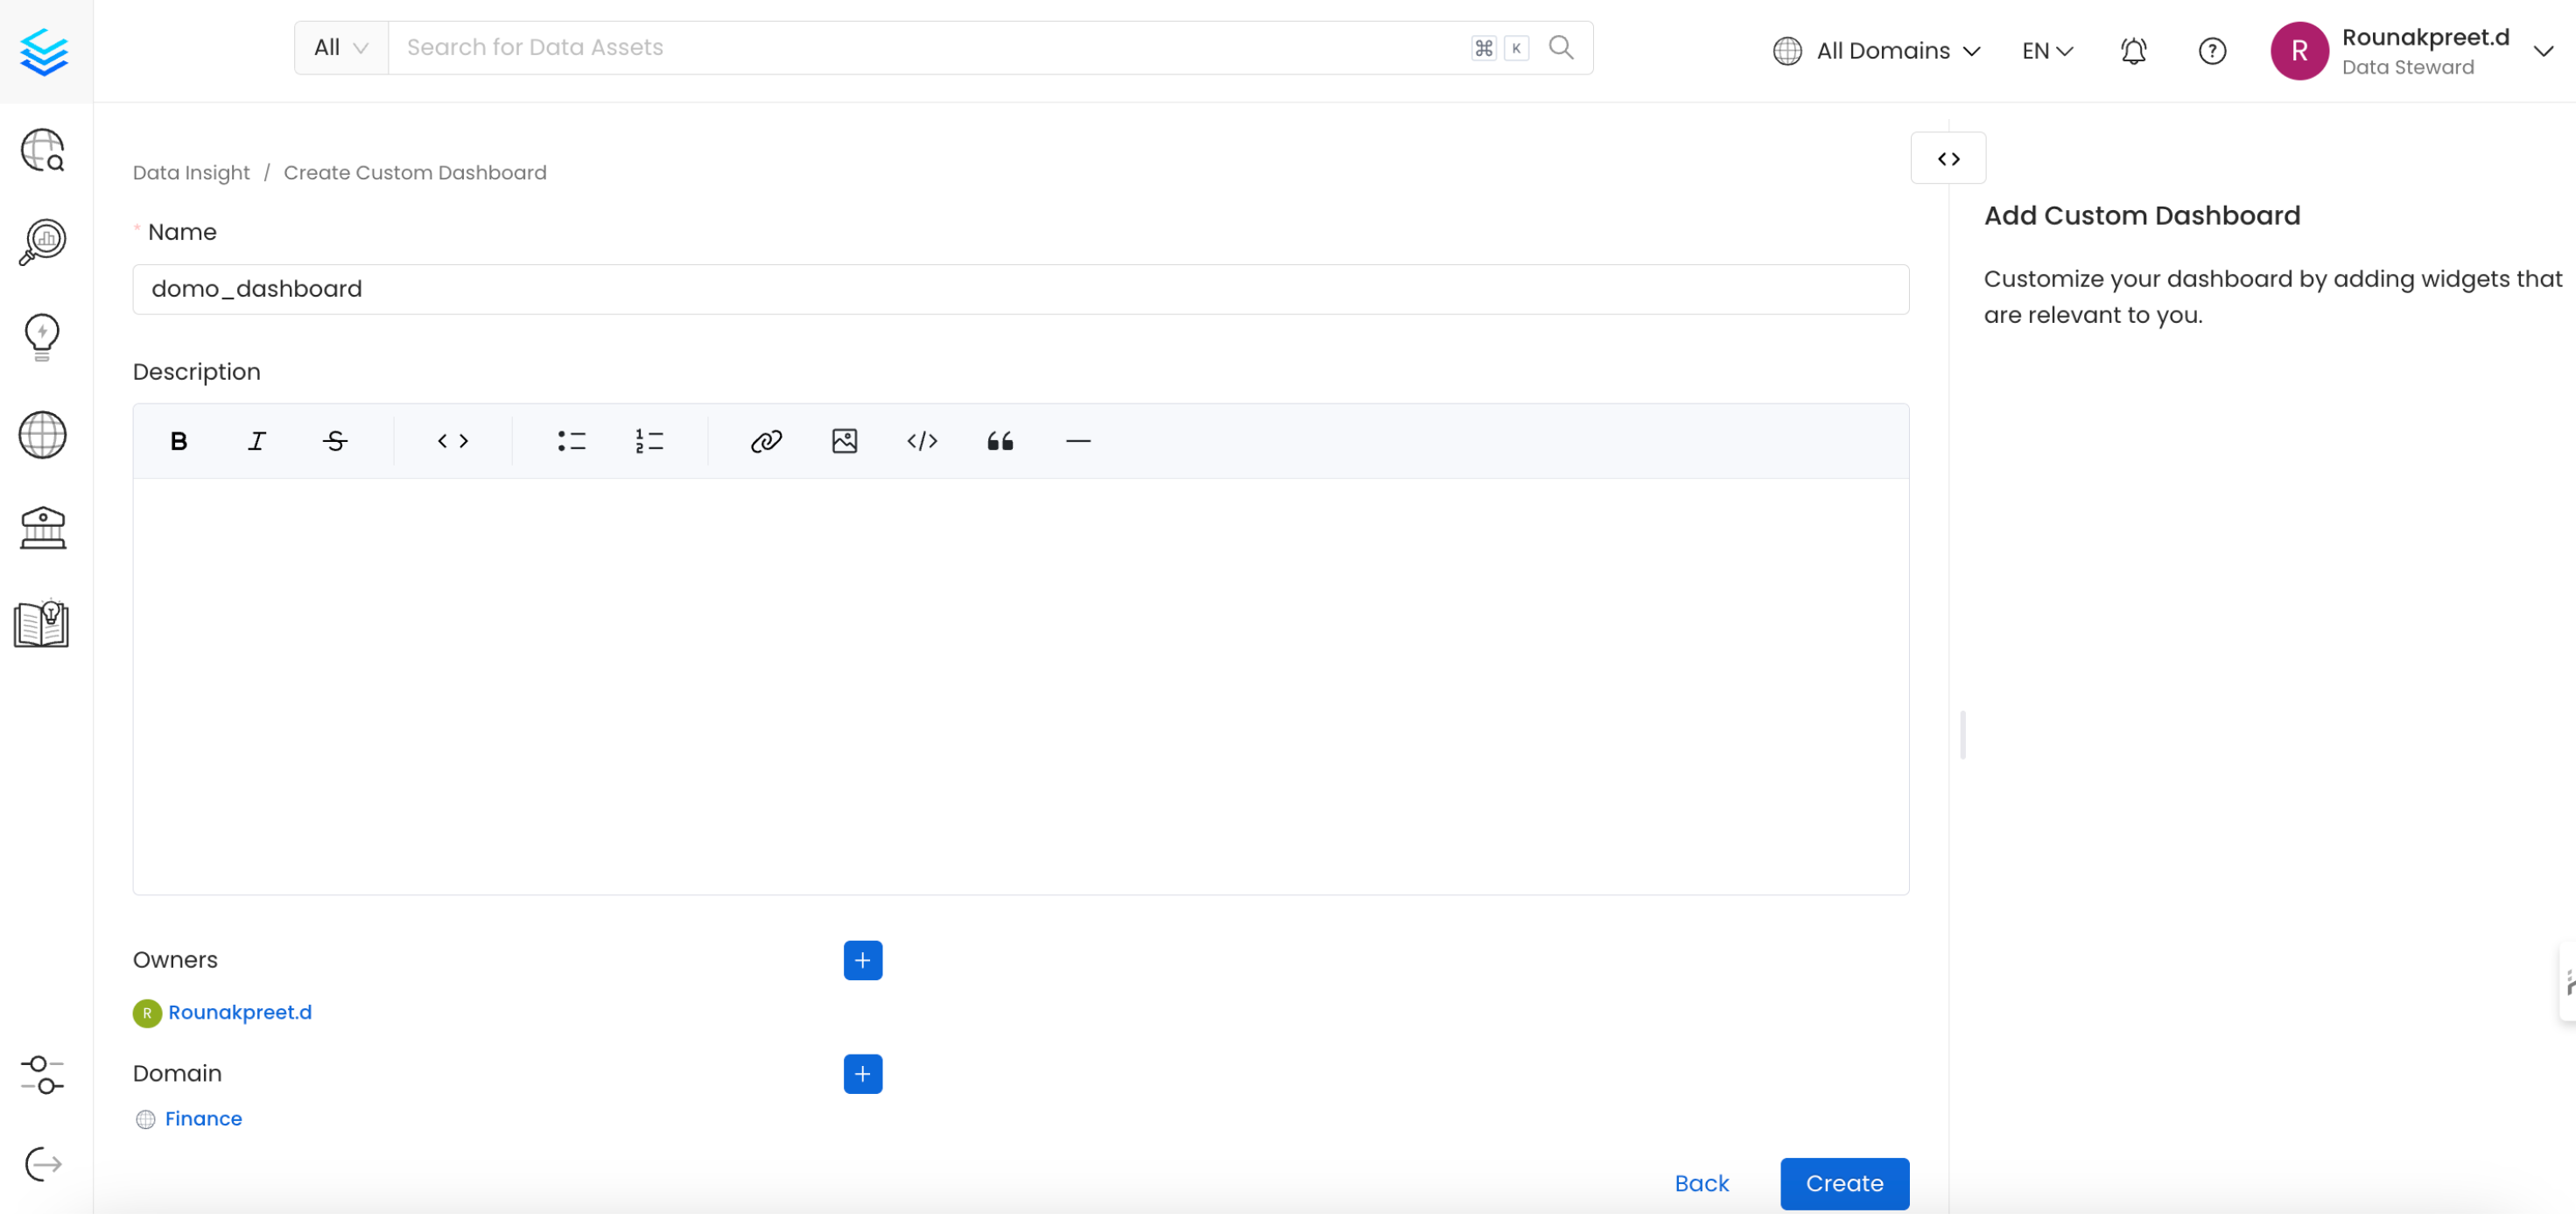Select the strikethrough formatting icon
This screenshot has height=1220, width=2576.
tap(335, 440)
